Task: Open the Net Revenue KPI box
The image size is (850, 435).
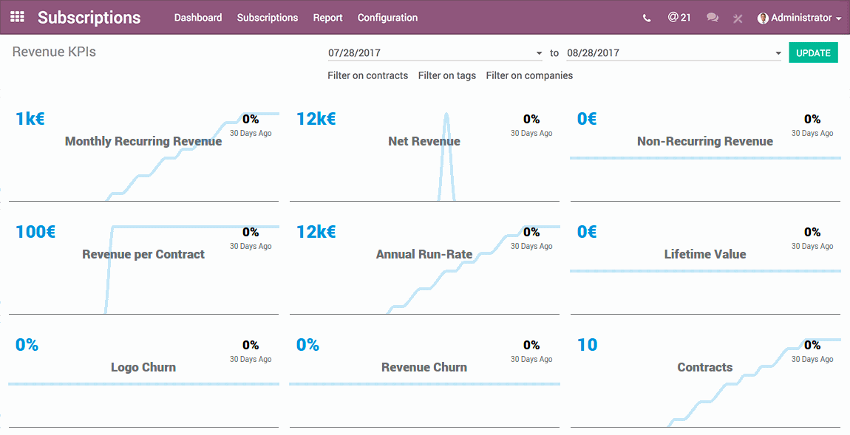Action: tap(424, 142)
